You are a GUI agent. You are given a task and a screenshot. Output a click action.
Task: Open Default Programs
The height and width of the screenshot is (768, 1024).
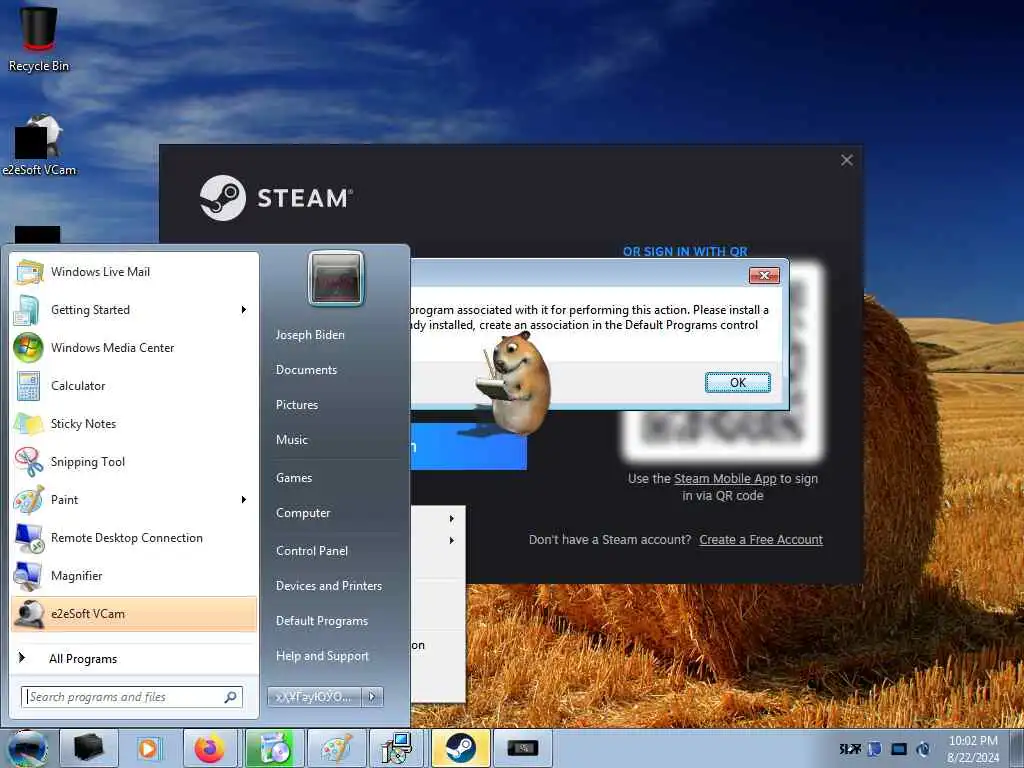point(322,621)
